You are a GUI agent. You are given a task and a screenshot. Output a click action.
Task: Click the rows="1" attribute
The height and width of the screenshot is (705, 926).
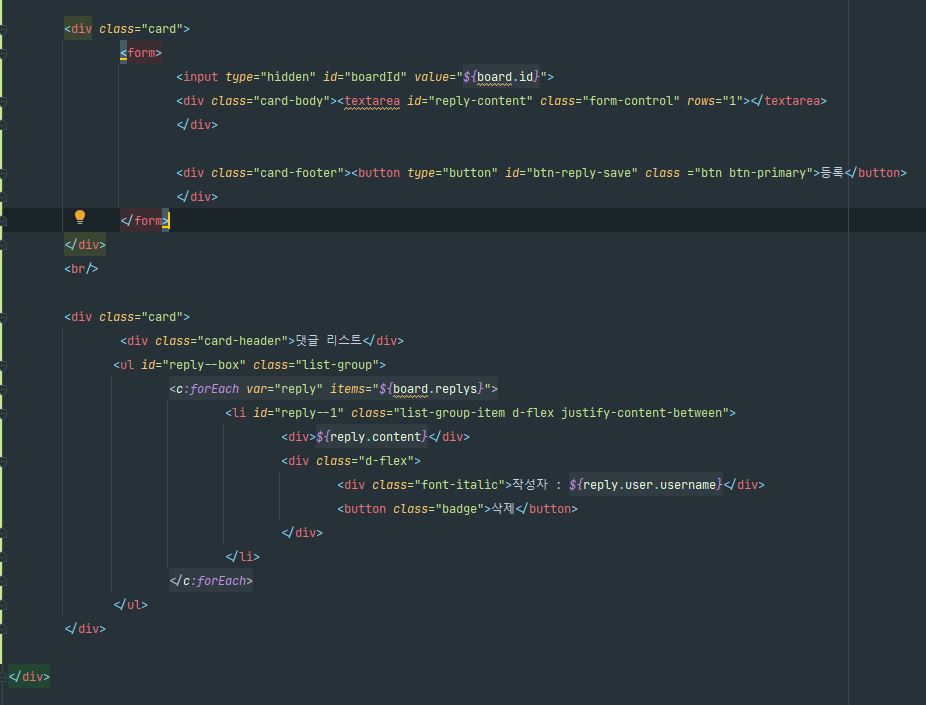click(715, 101)
